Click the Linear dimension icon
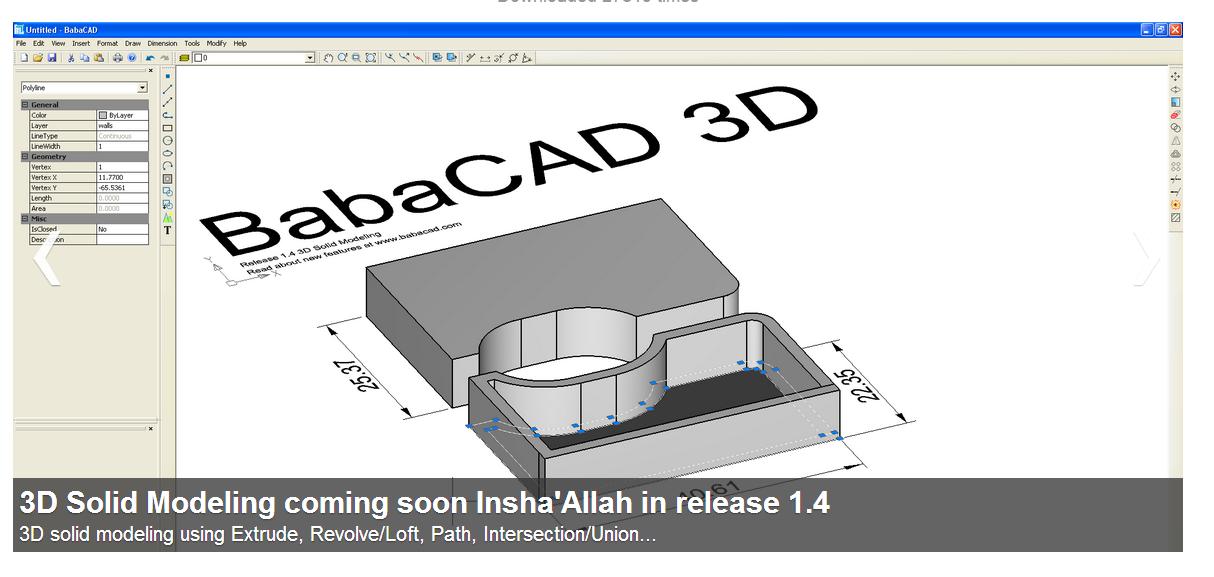The image size is (1214, 577). point(485,58)
